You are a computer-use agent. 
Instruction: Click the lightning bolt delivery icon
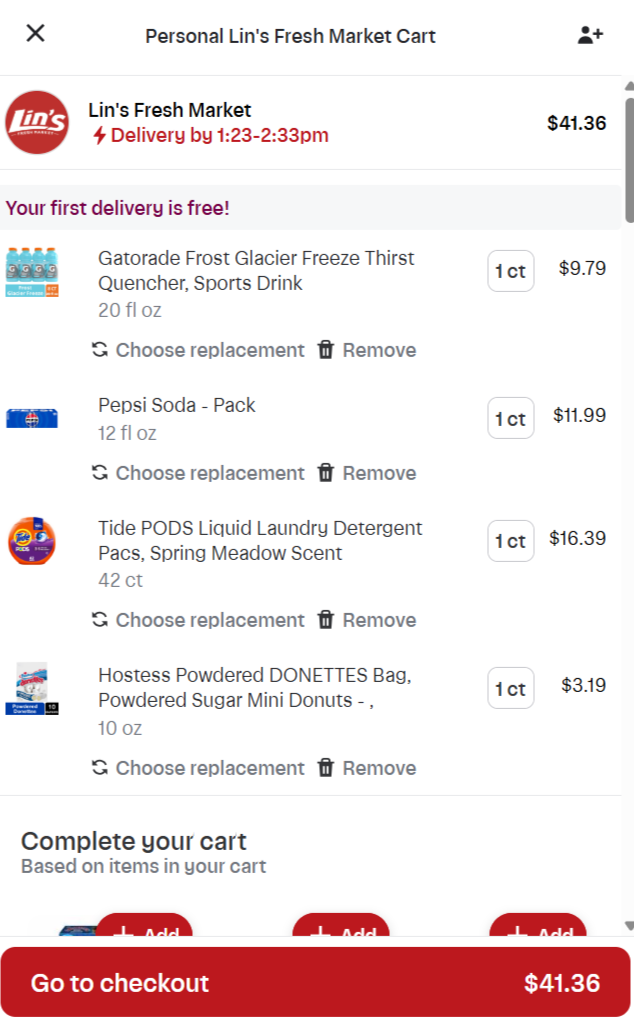(99, 136)
